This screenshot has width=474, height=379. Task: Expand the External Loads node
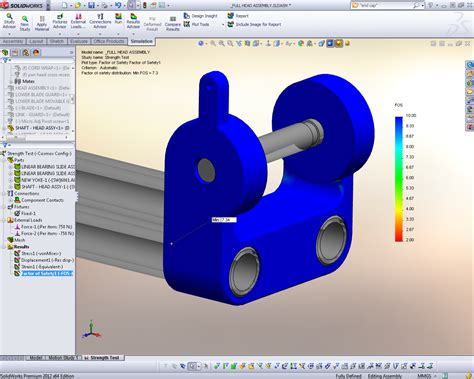click(5, 220)
